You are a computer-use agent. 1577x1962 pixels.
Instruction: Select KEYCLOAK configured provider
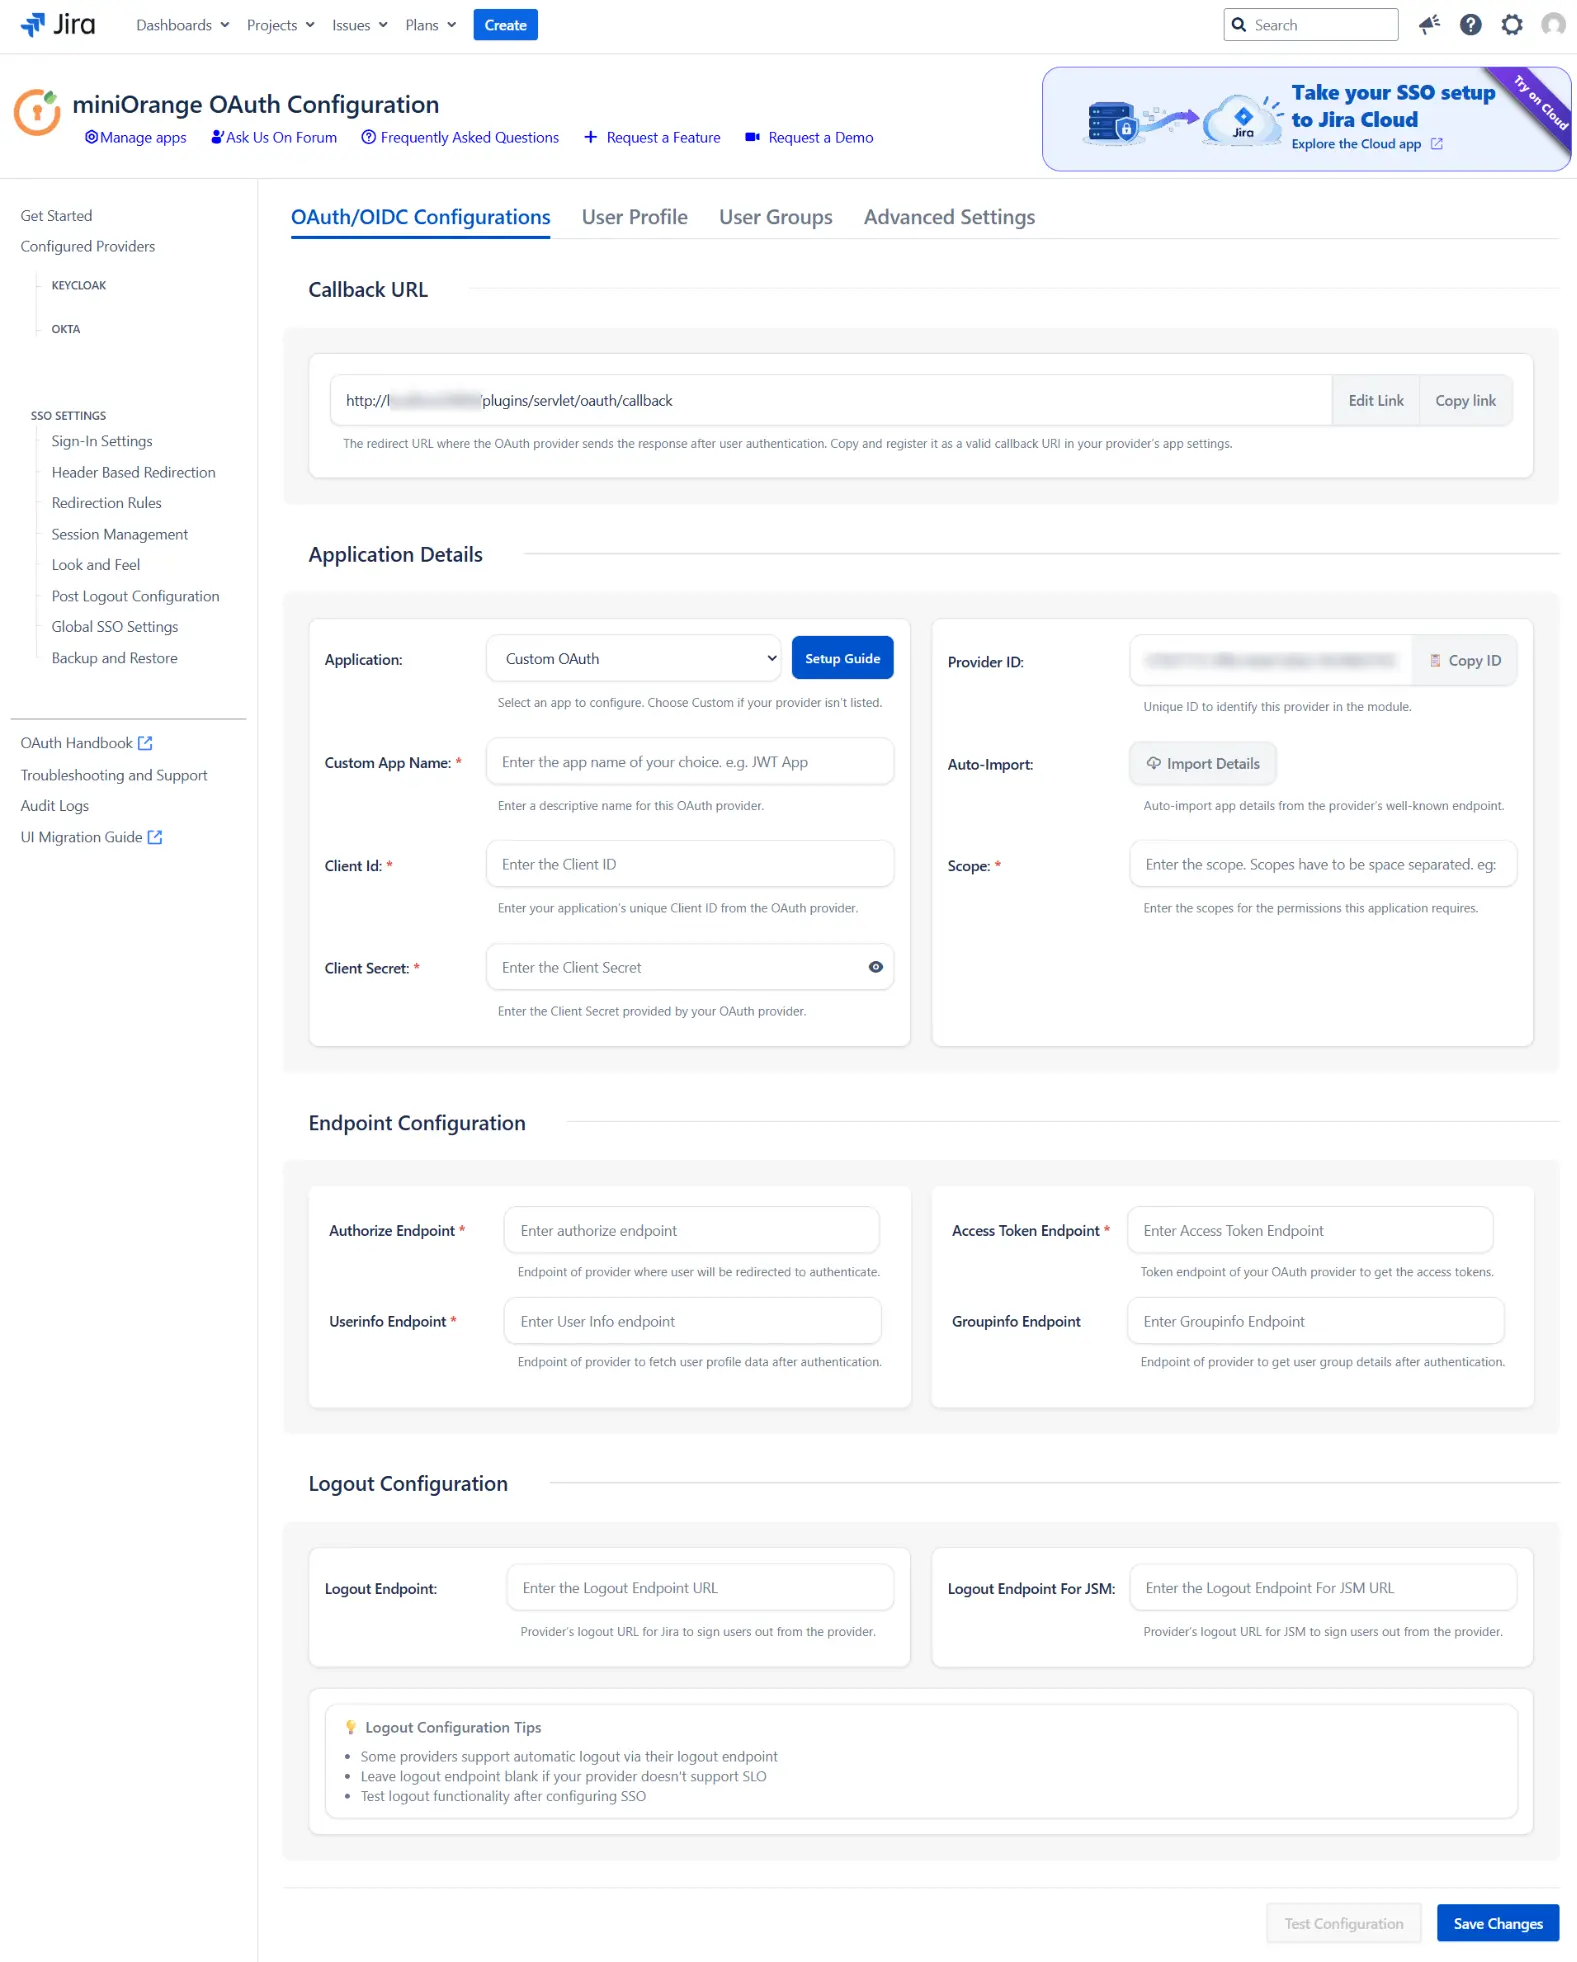pos(79,285)
